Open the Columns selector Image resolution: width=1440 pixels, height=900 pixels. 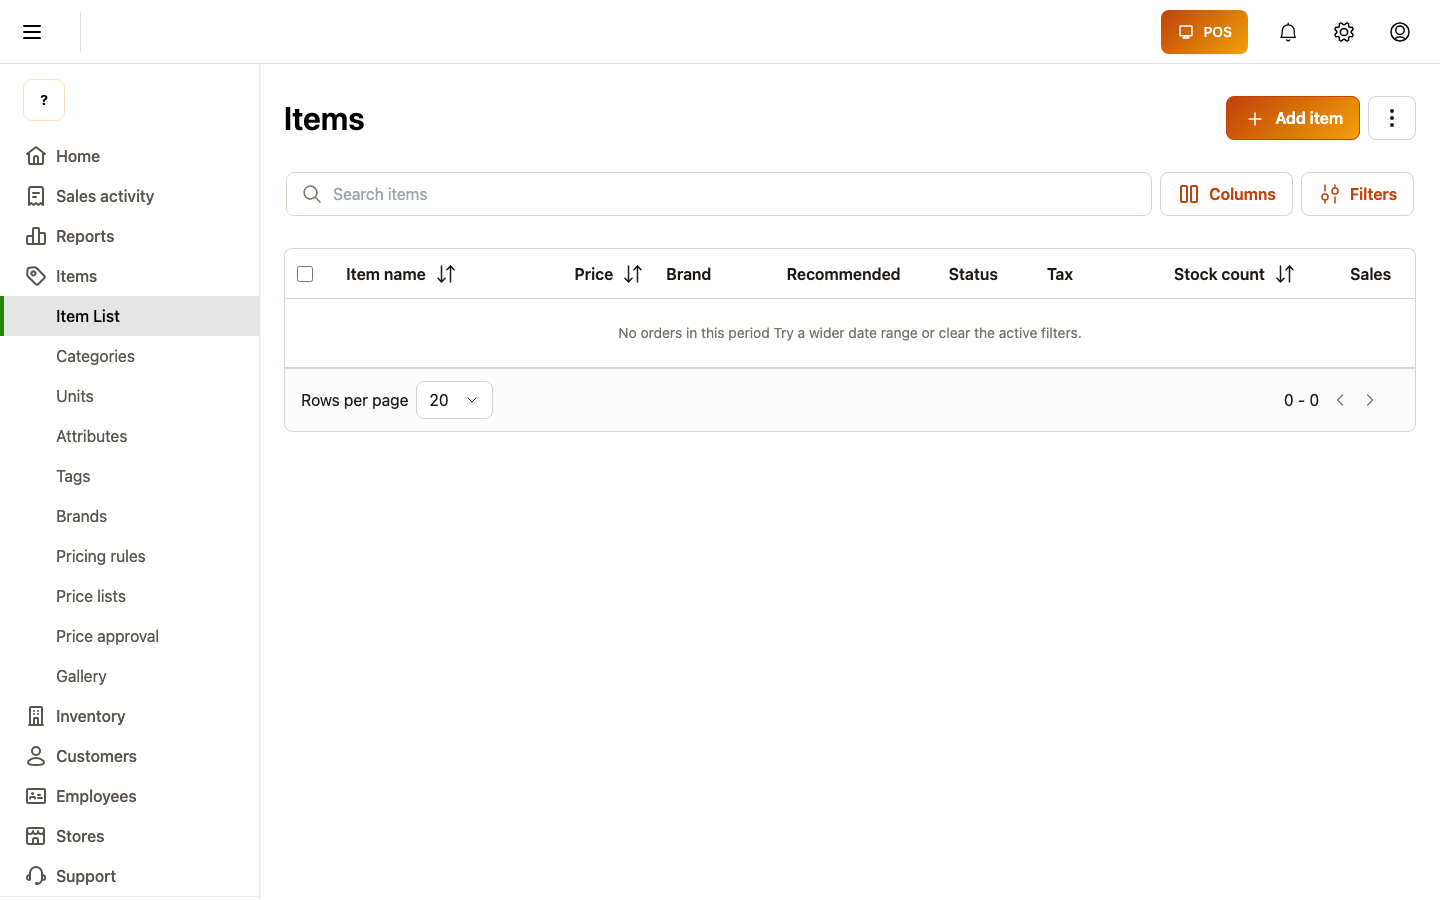click(x=1226, y=194)
